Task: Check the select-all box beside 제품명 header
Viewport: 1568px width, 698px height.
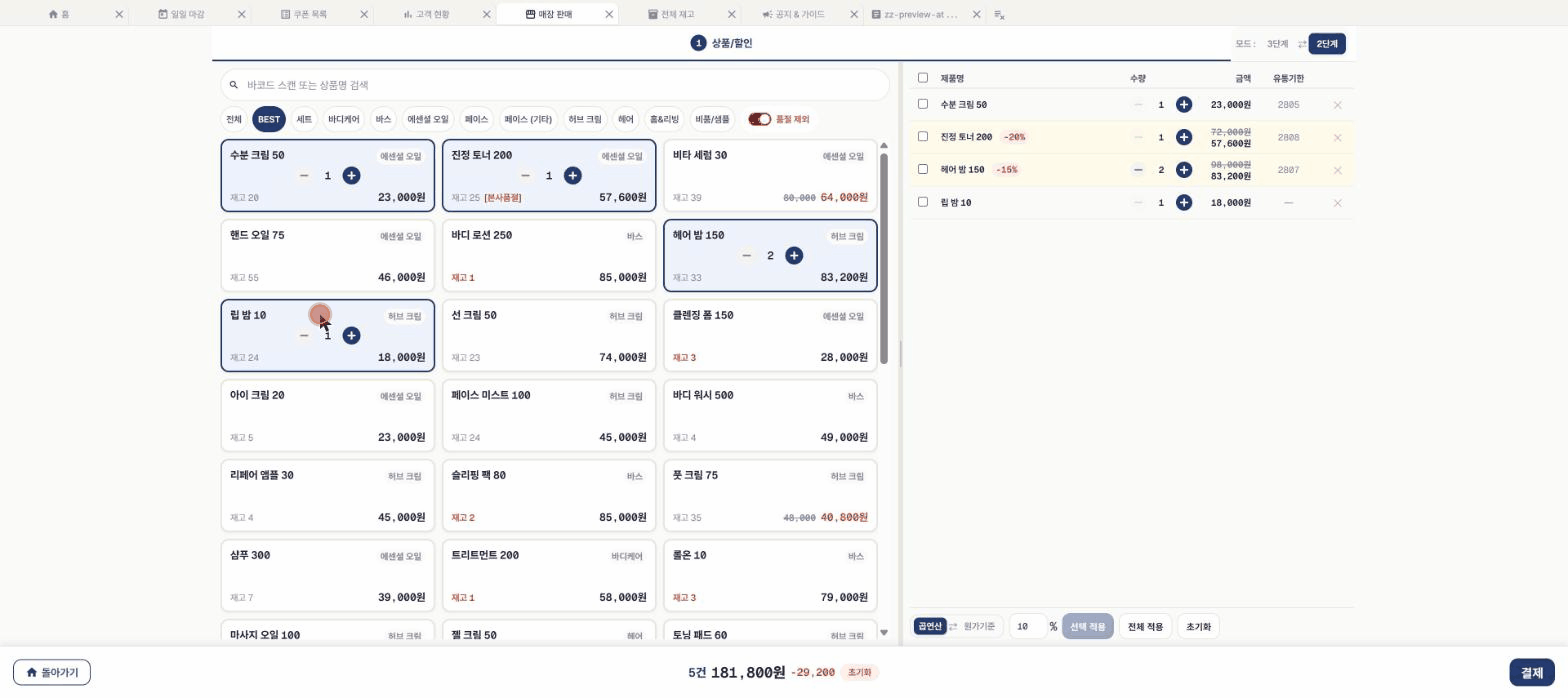Action: pos(923,78)
